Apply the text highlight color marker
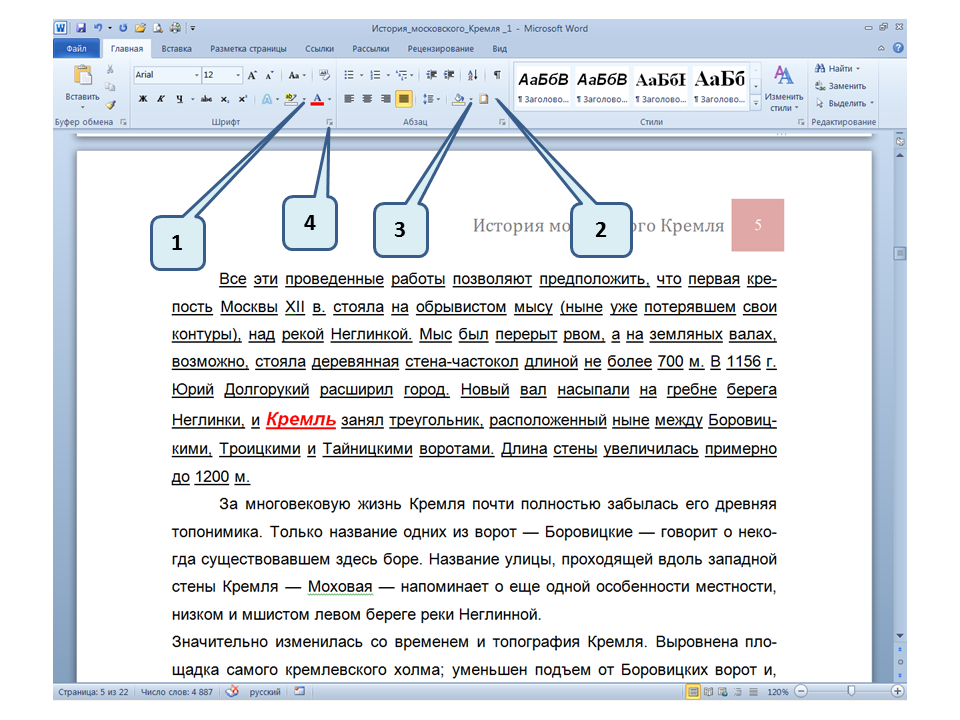This screenshot has width=960, height=720. click(x=290, y=99)
